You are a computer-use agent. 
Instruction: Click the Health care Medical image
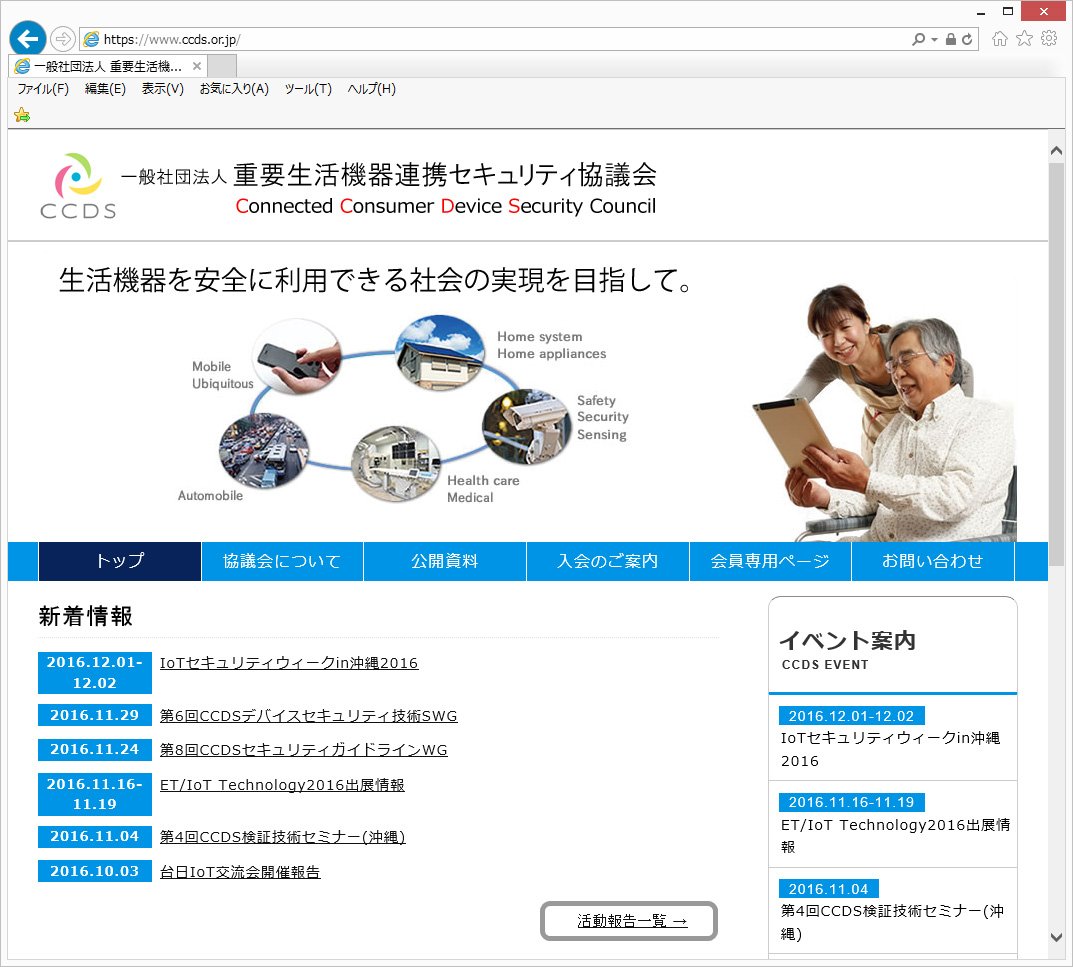click(x=396, y=464)
